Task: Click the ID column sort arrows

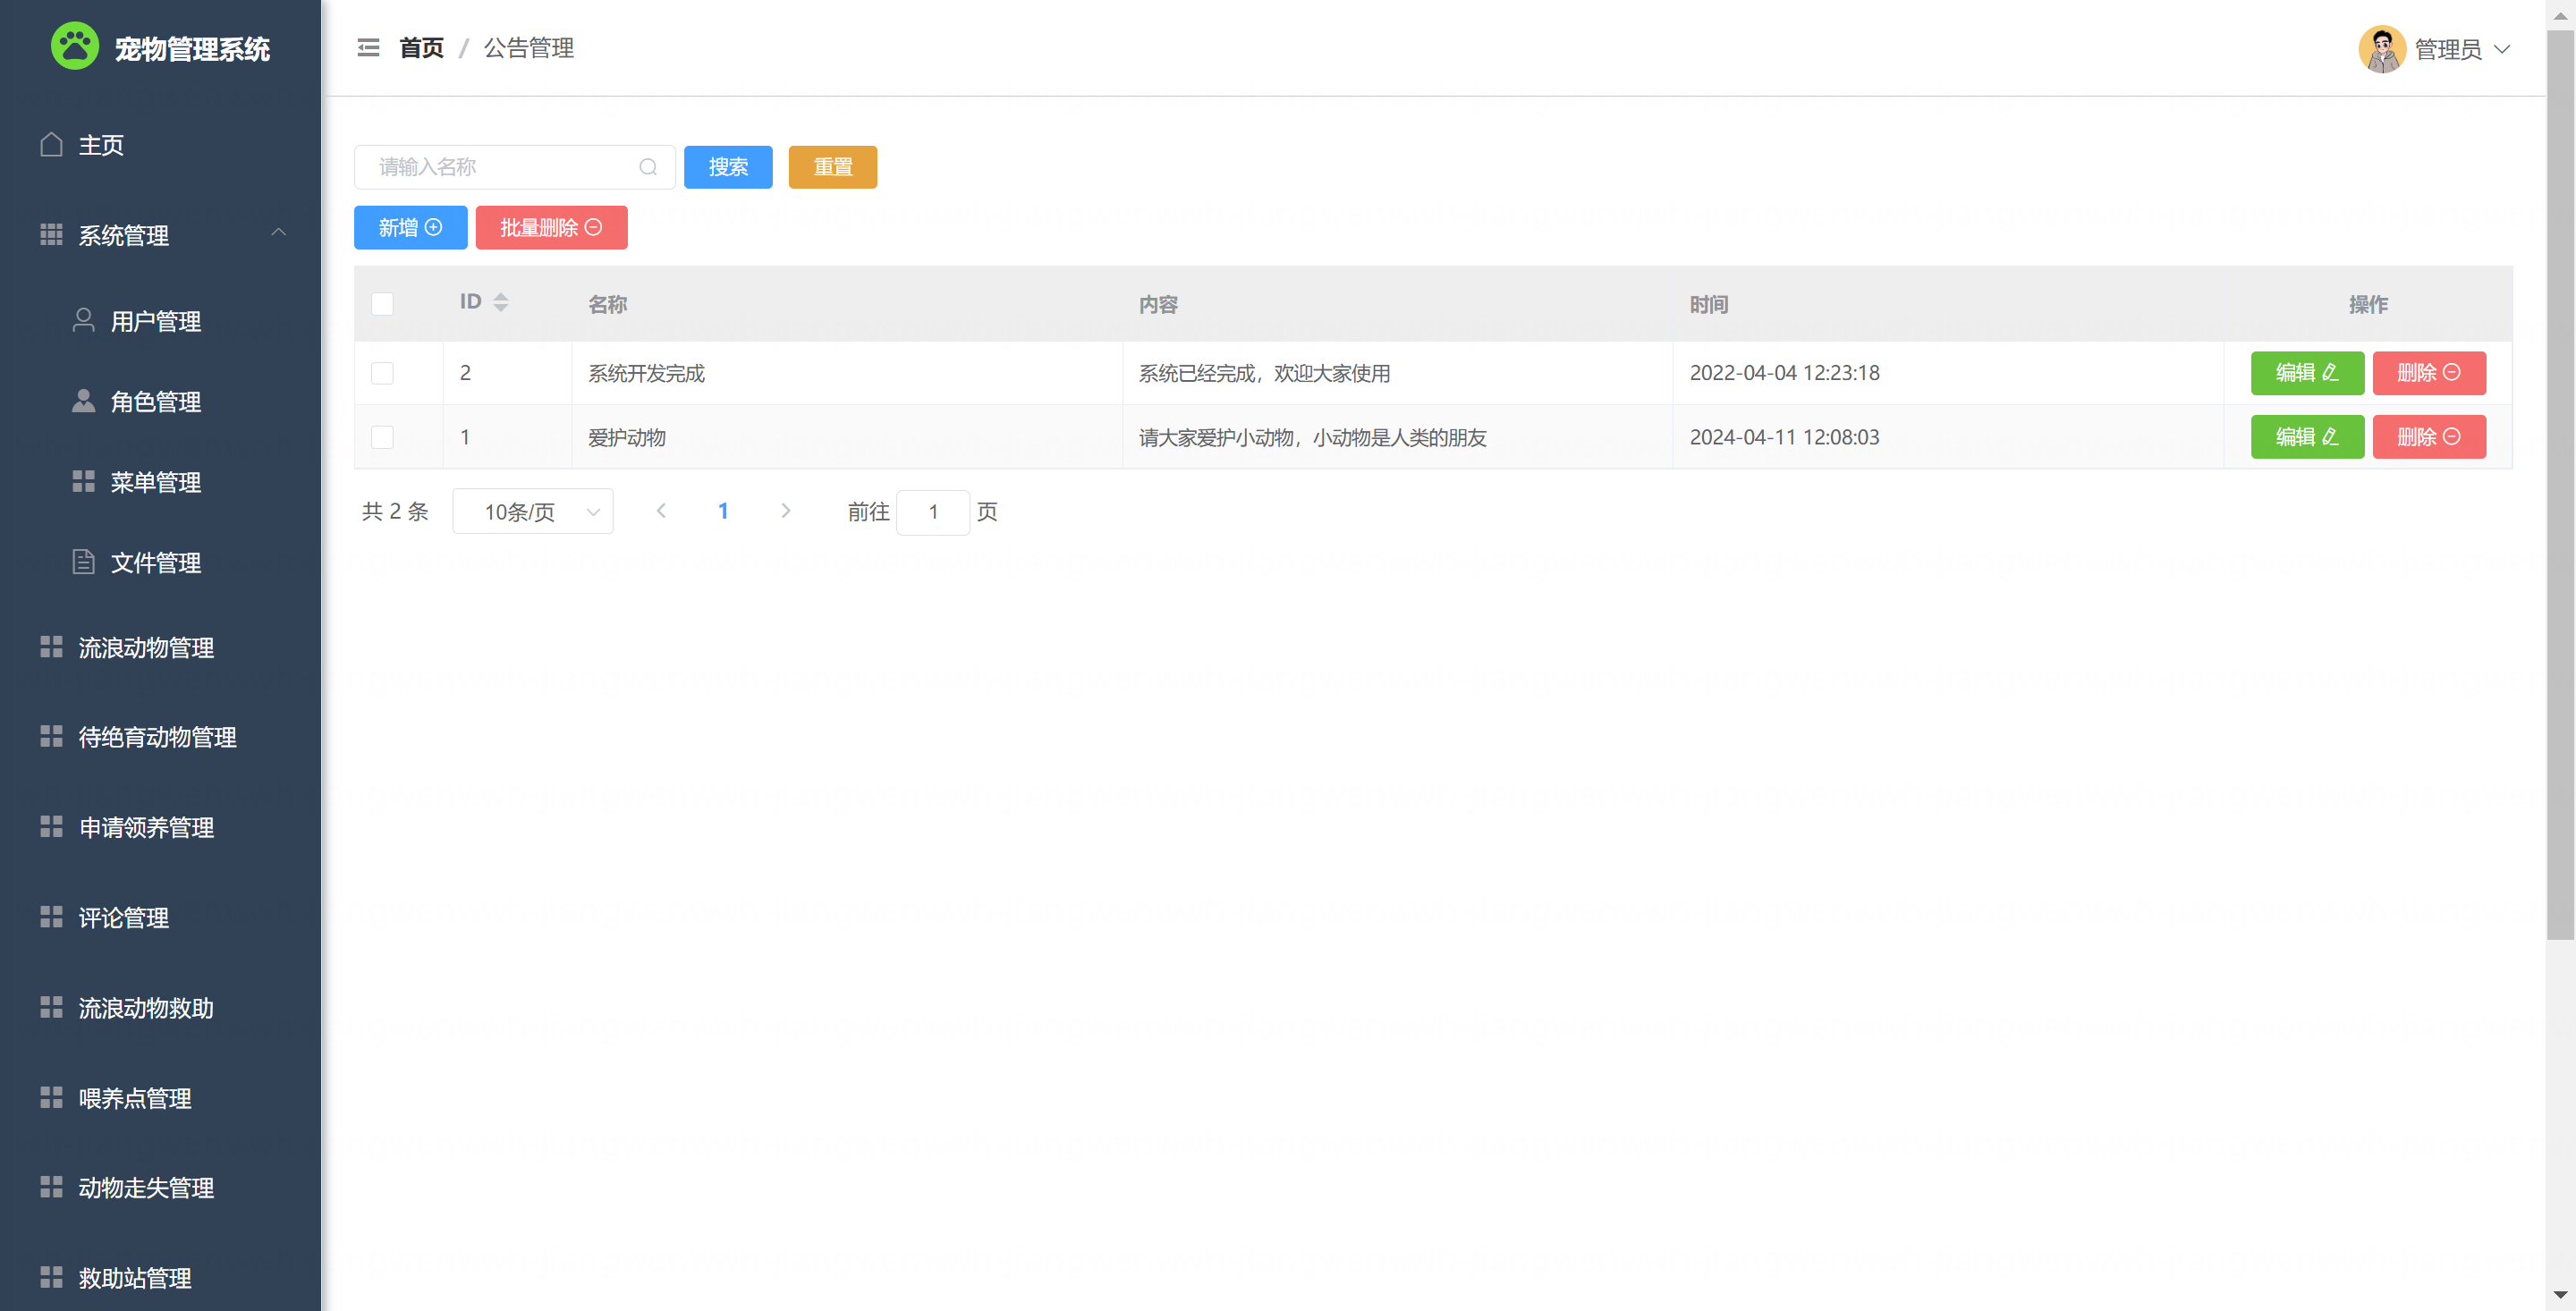Action: click(501, 302)
